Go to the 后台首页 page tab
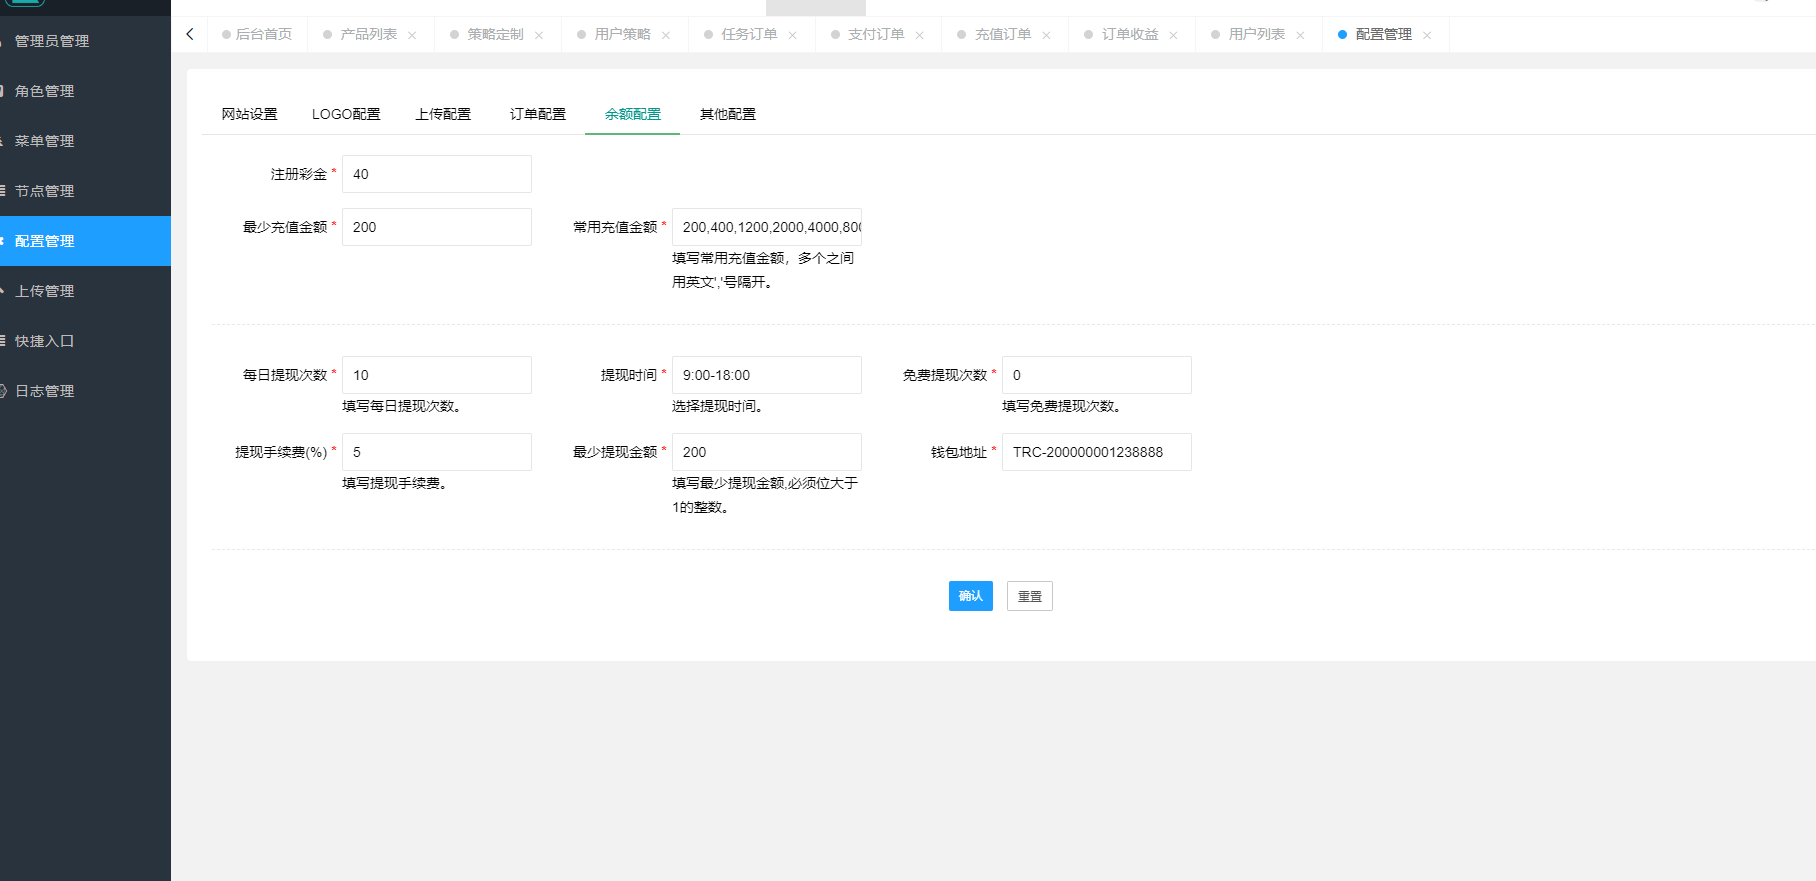 point(263,34)
